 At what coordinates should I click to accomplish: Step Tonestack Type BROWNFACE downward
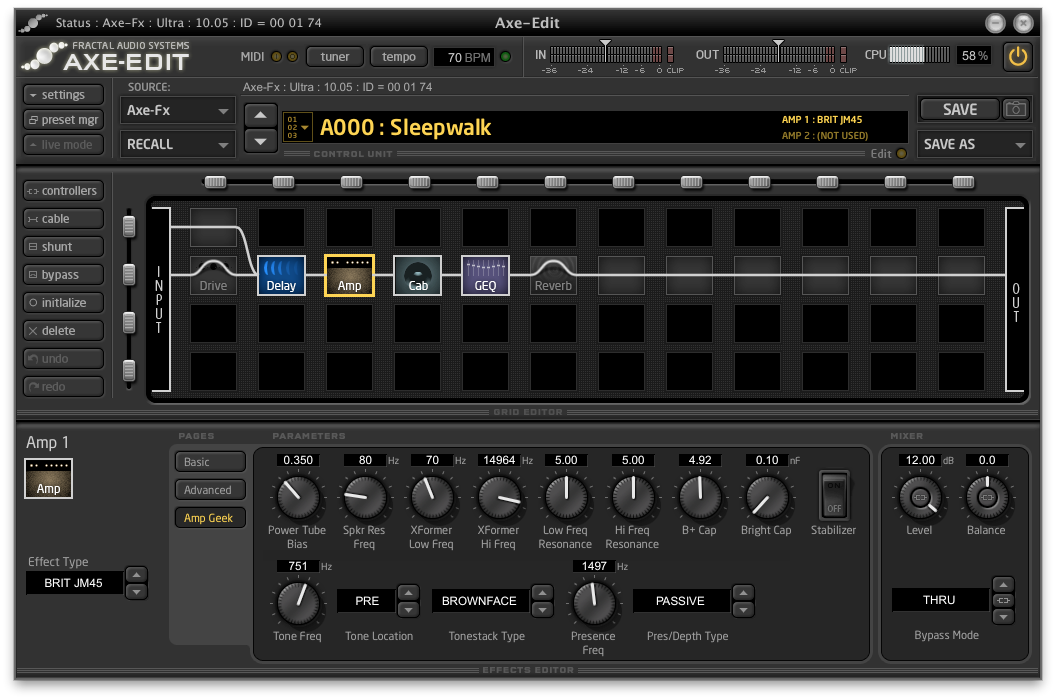[542, 609]
